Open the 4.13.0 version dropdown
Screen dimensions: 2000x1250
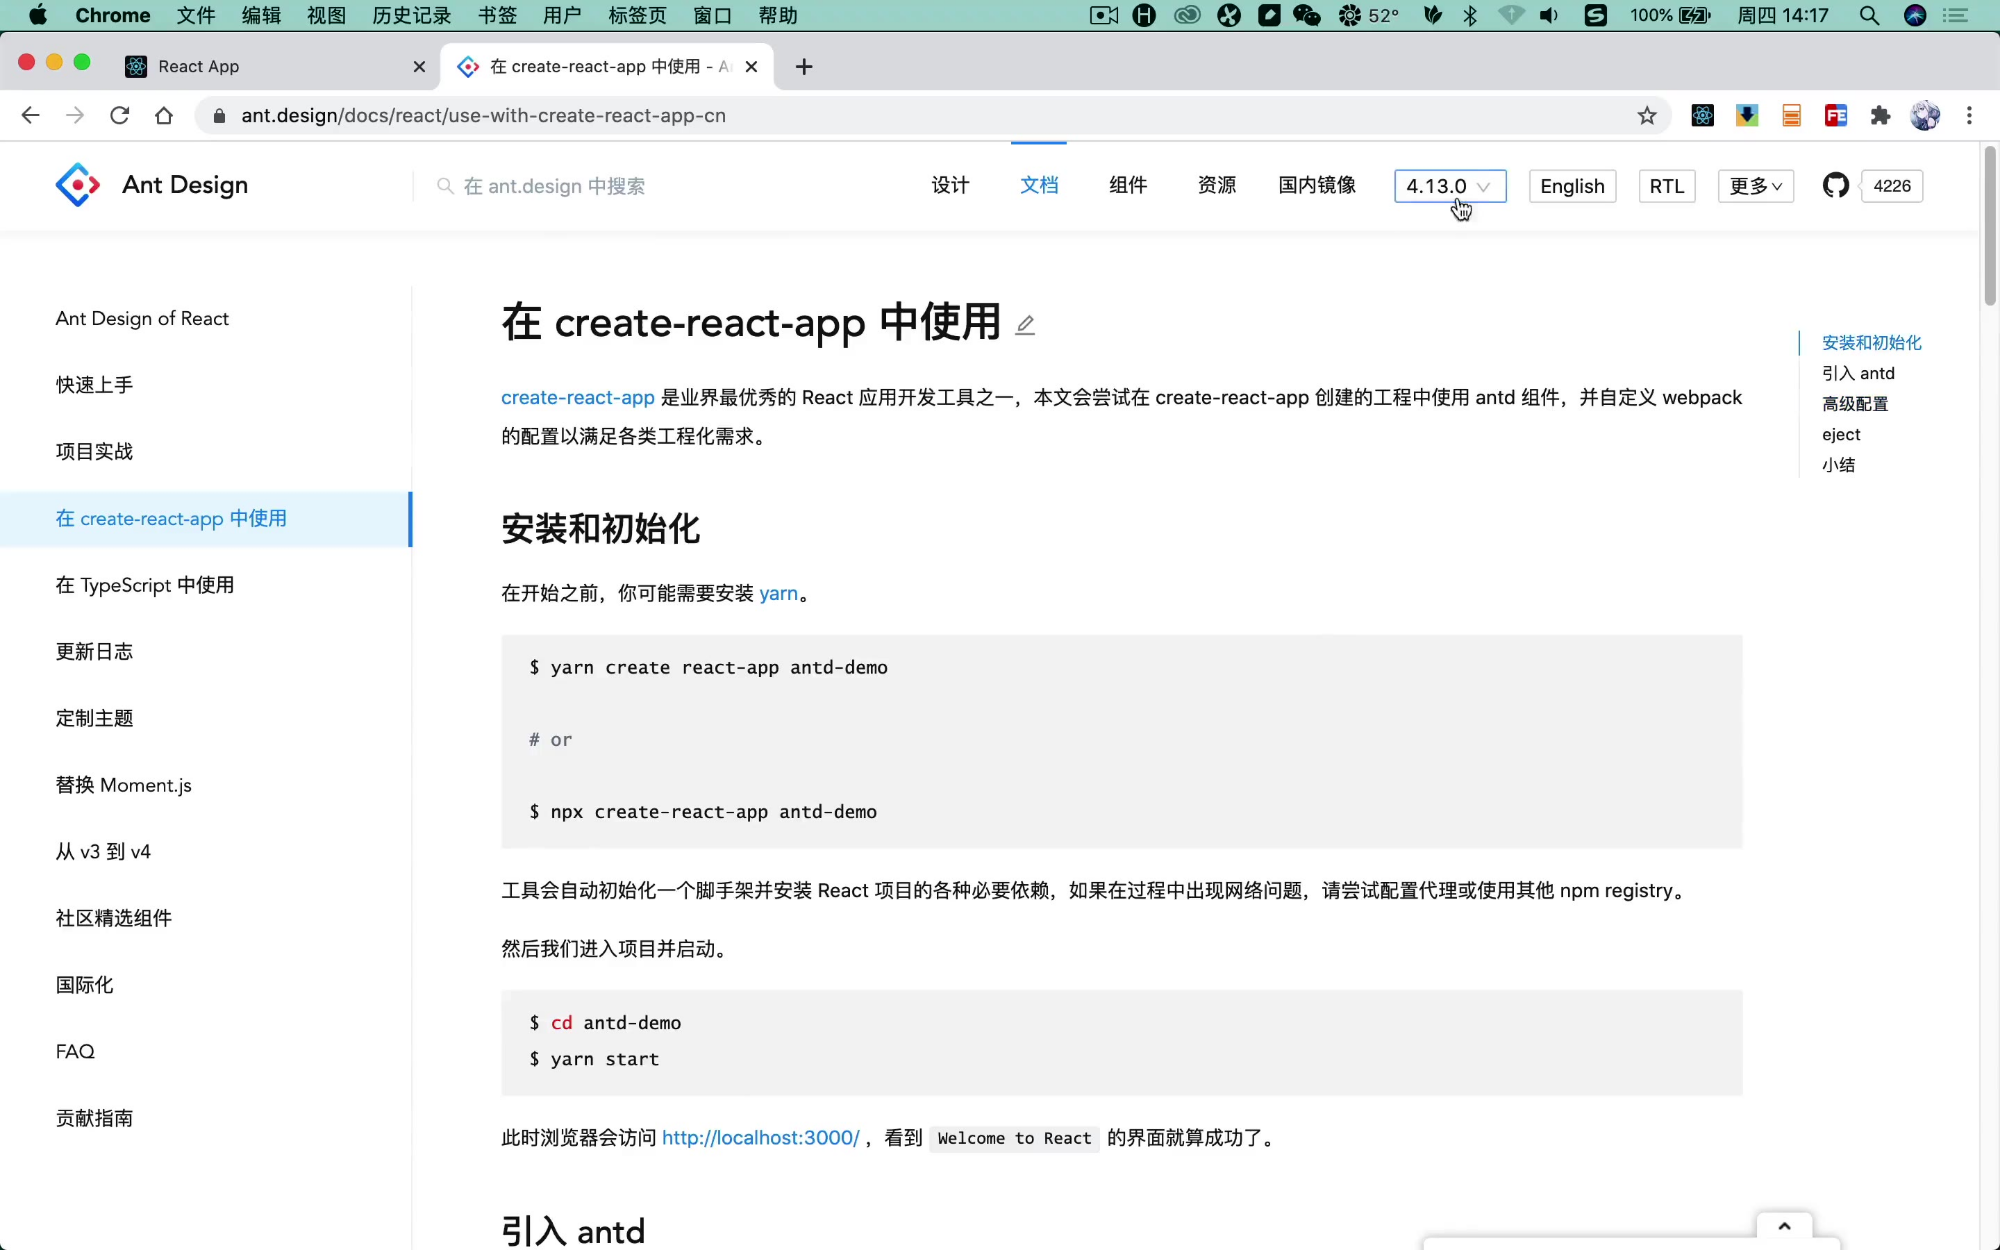click(x=1449, y=186)
